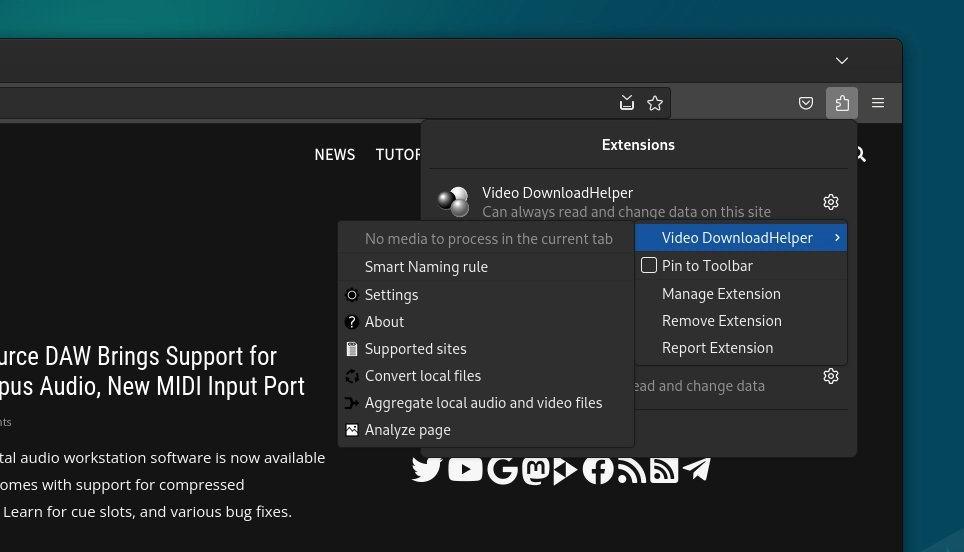Enable the Pin to Toolbar checkbox
Viewport: 964px width, 552px height.
(649, 266)
